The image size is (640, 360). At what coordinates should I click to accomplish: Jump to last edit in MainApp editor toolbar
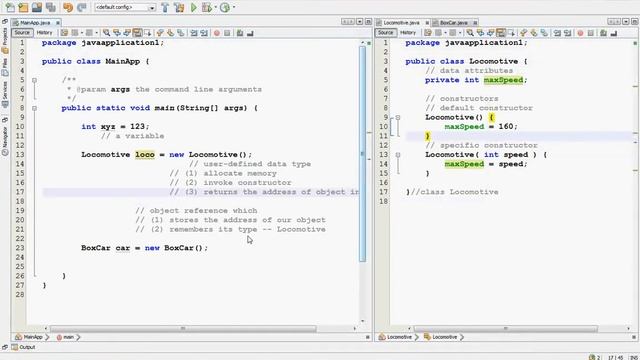[x=64, y=33]
